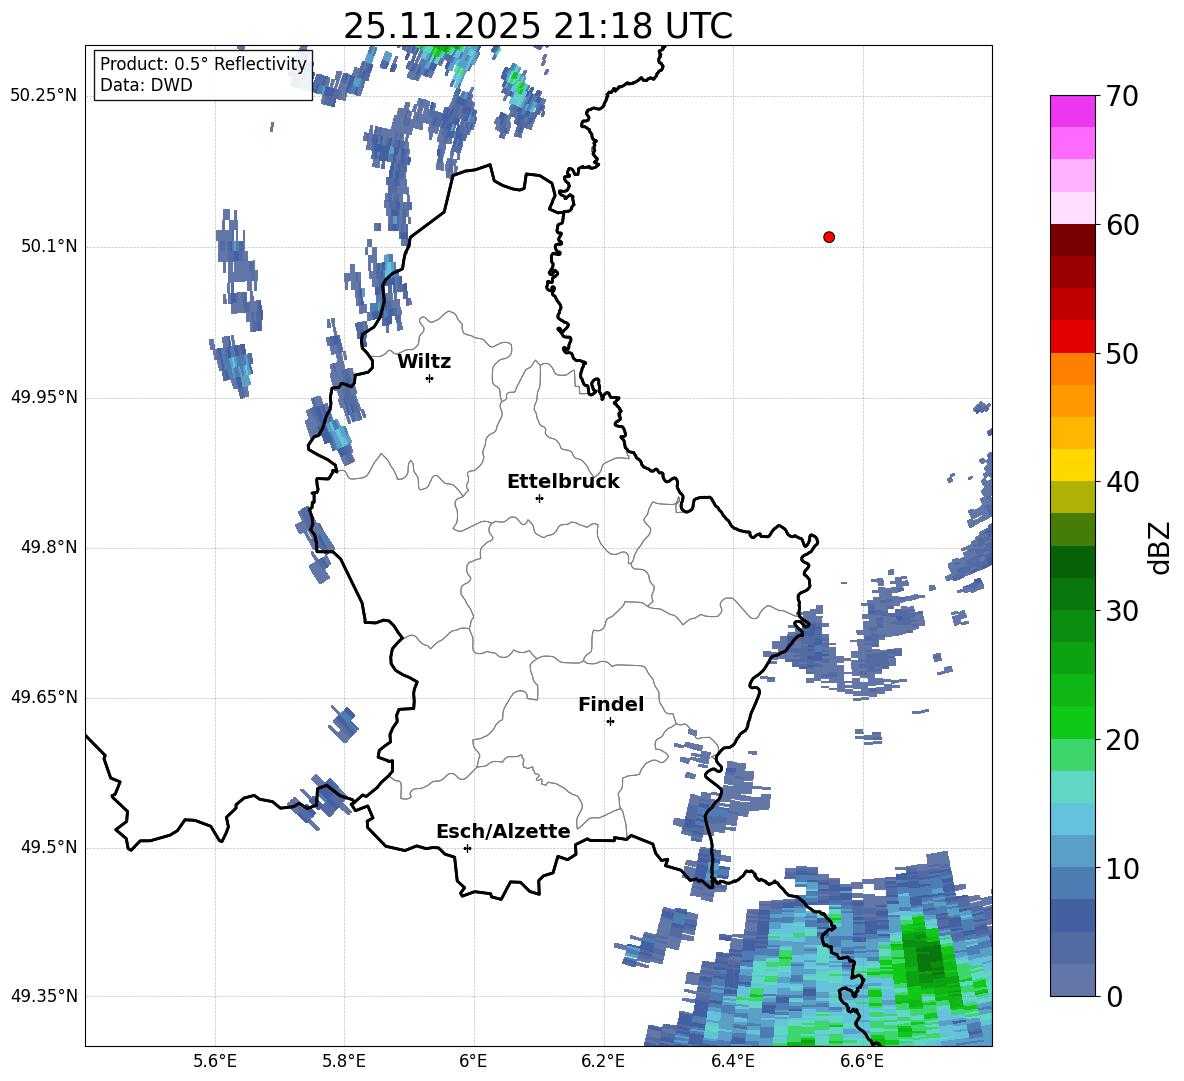
Task: Click the 49.5°N latitude tick label
Action: [48, 847]
